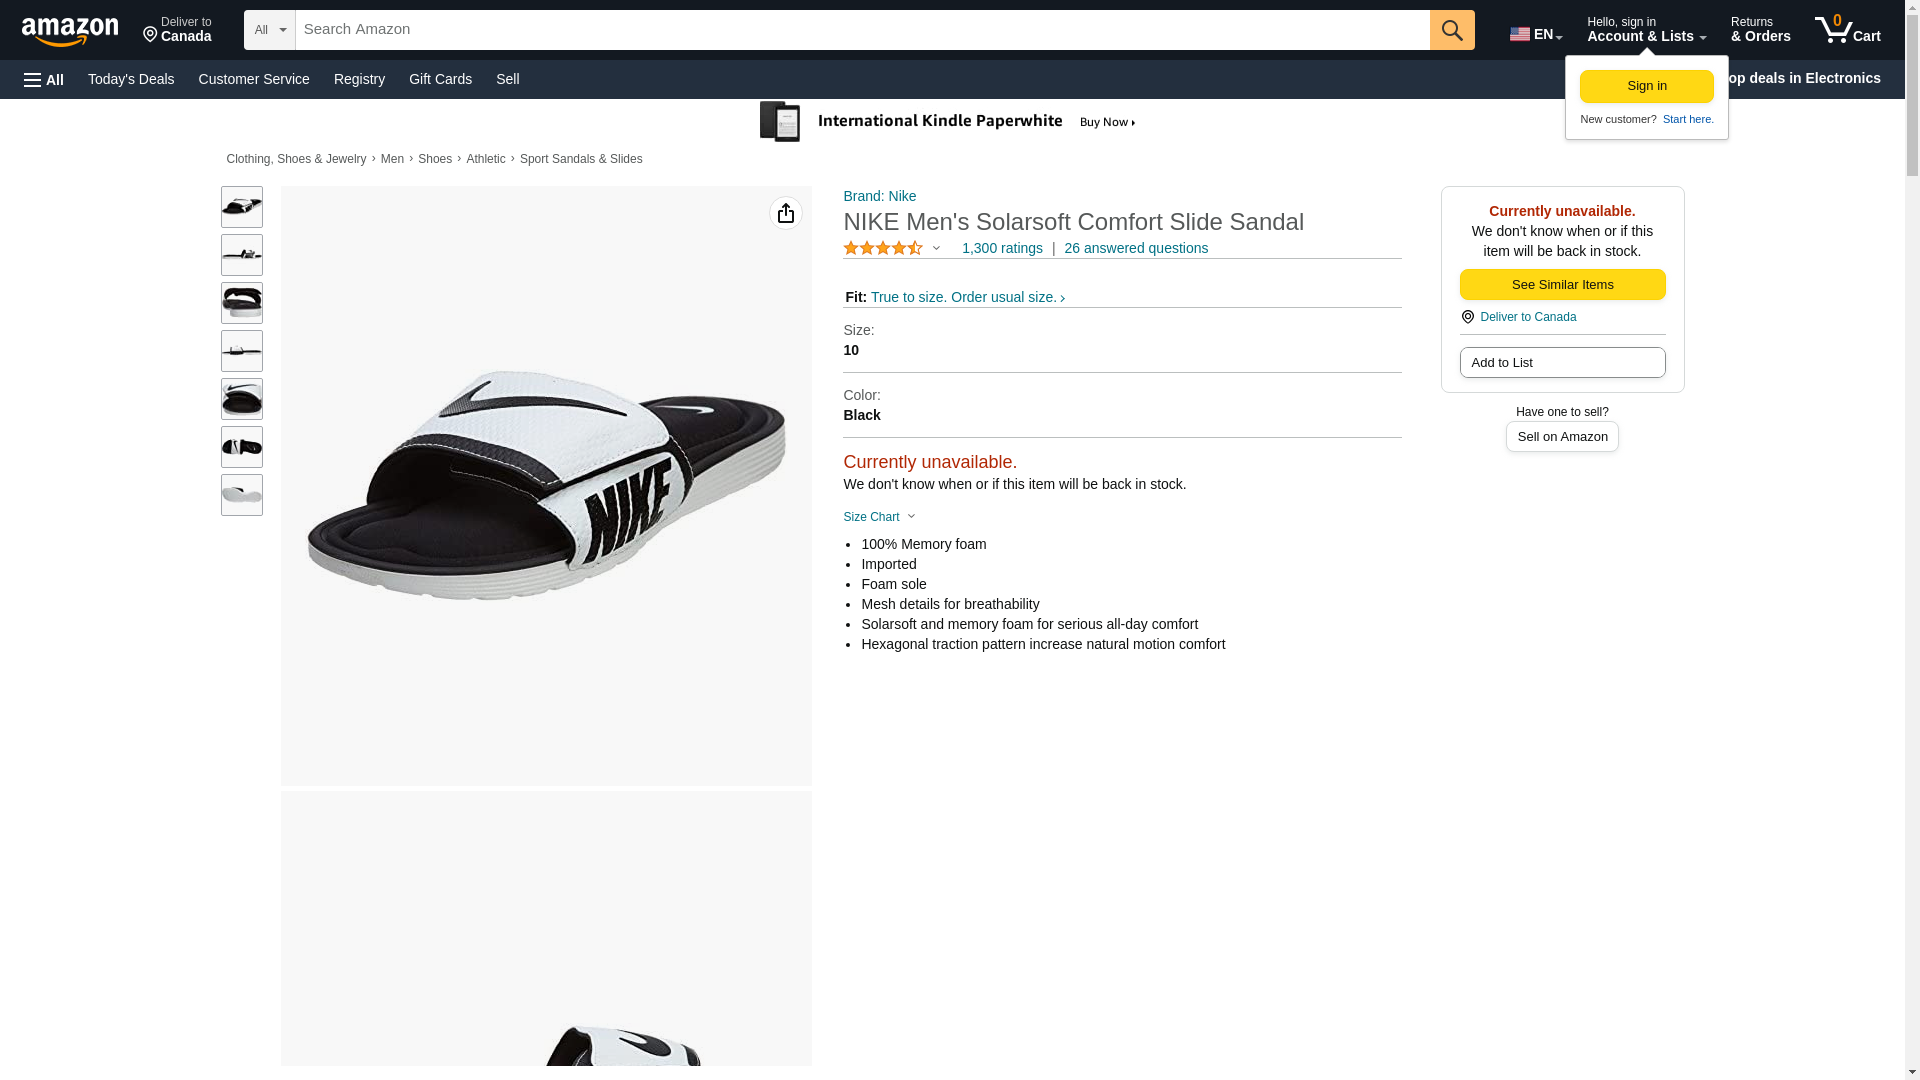The image size is (1920, 1080).
Task: Open the All hamburger menu
Action: [44, 79]
